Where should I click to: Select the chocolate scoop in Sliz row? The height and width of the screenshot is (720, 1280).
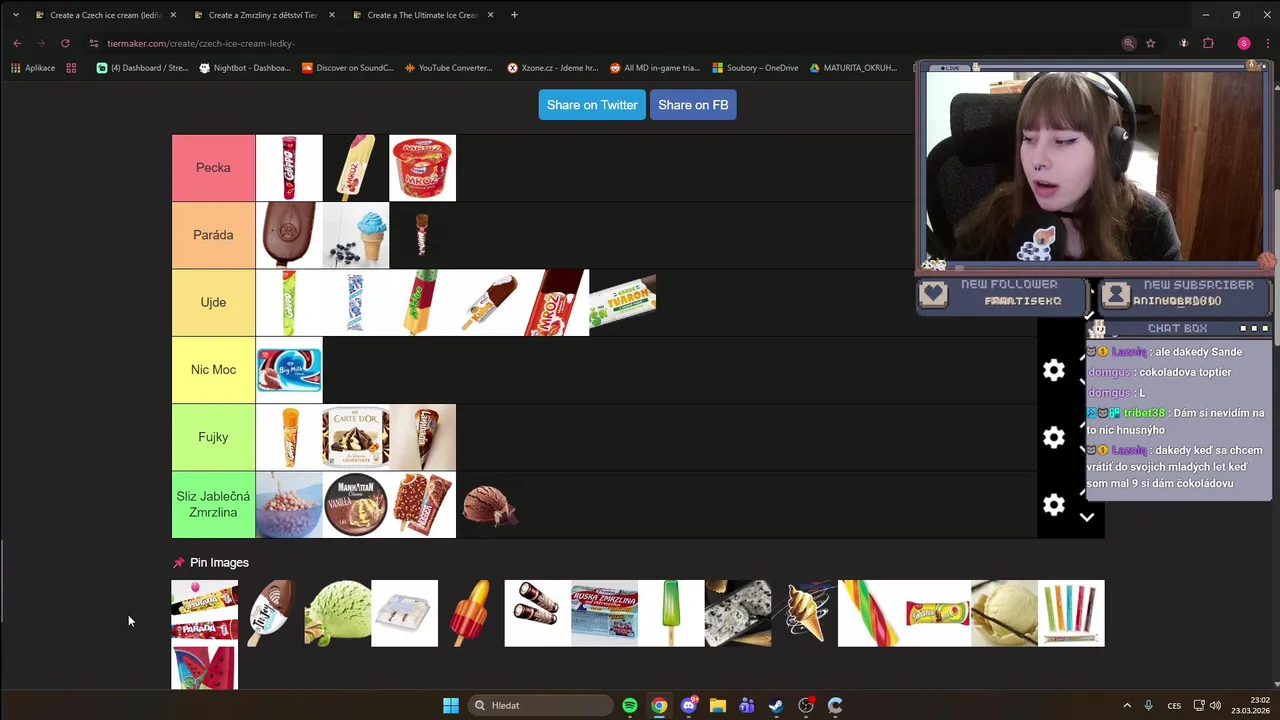(x=489, y=504)
